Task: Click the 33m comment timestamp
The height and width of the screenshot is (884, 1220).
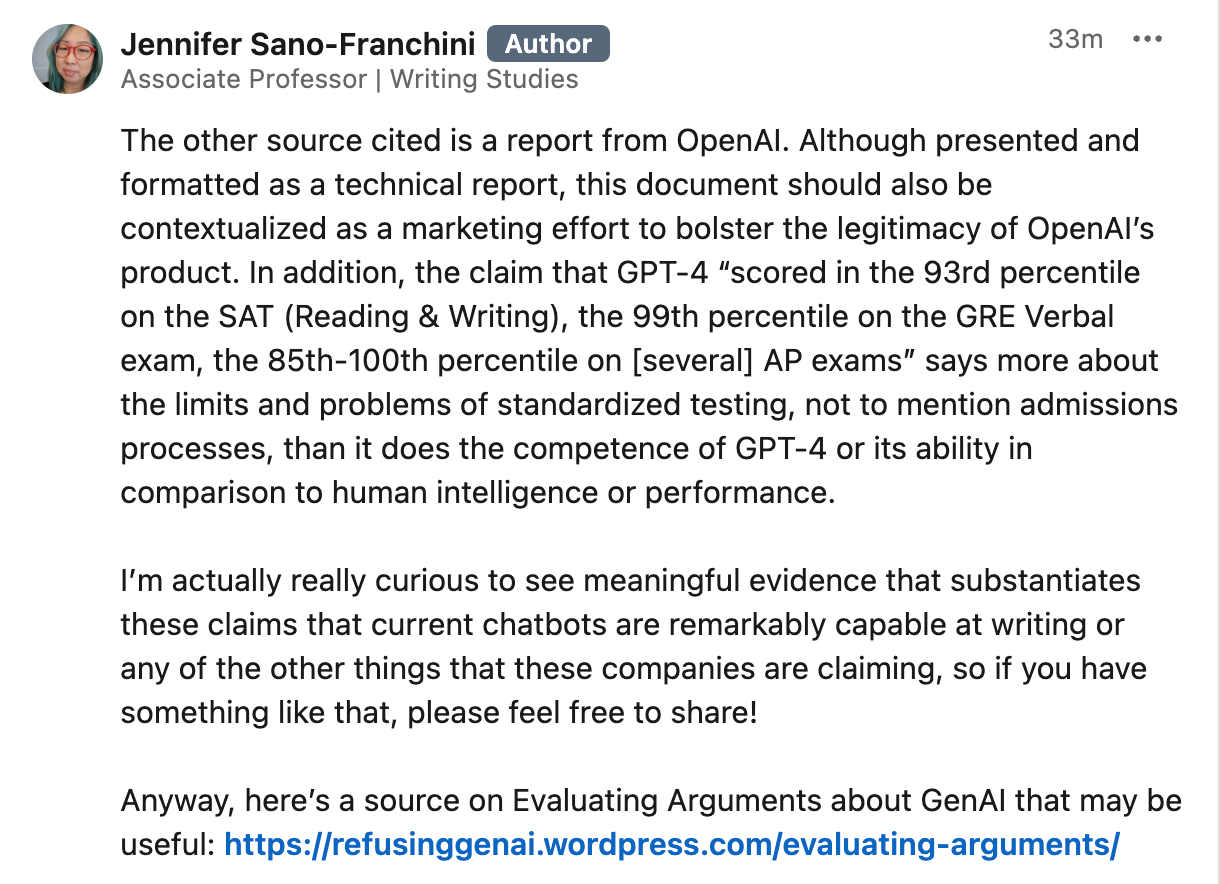Action: point(1075,40)
